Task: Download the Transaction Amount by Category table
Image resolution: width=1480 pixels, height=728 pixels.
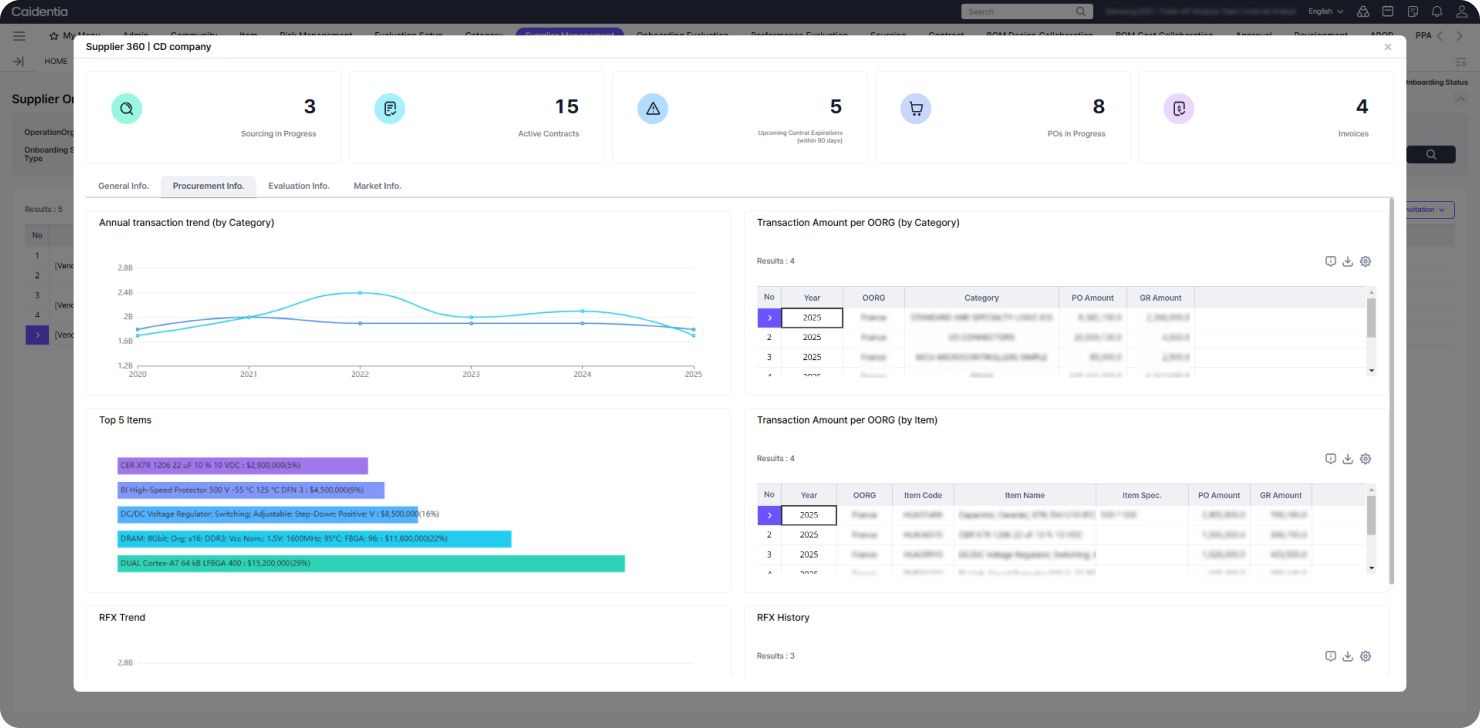Action: pos(1347,261)
